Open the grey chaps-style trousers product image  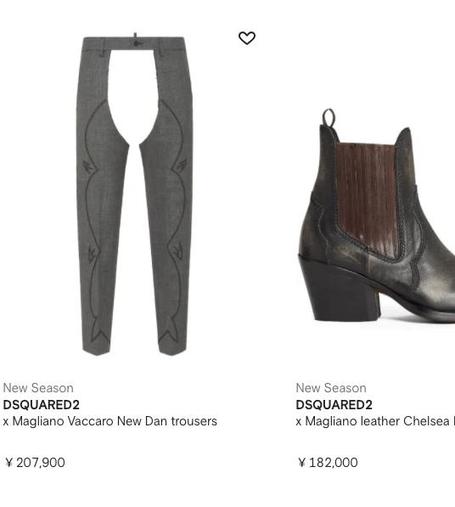coord(135,194)
